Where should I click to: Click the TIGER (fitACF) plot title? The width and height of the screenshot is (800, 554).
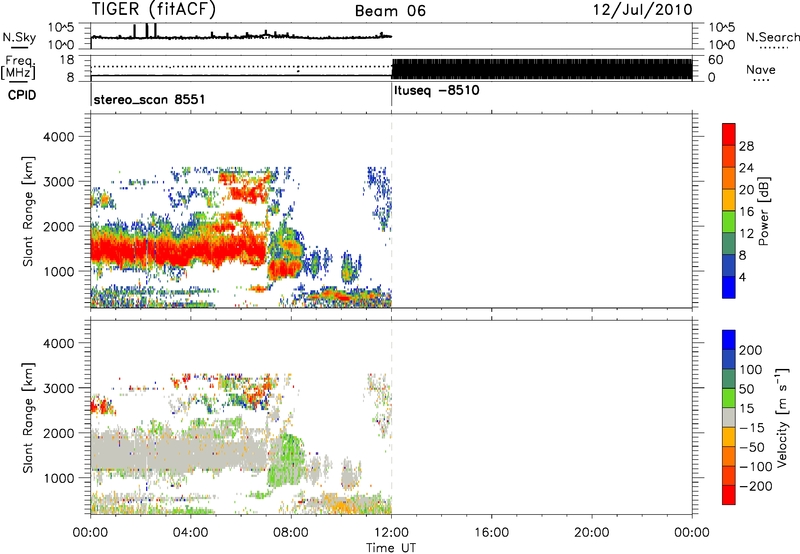(x=154, y=9)
